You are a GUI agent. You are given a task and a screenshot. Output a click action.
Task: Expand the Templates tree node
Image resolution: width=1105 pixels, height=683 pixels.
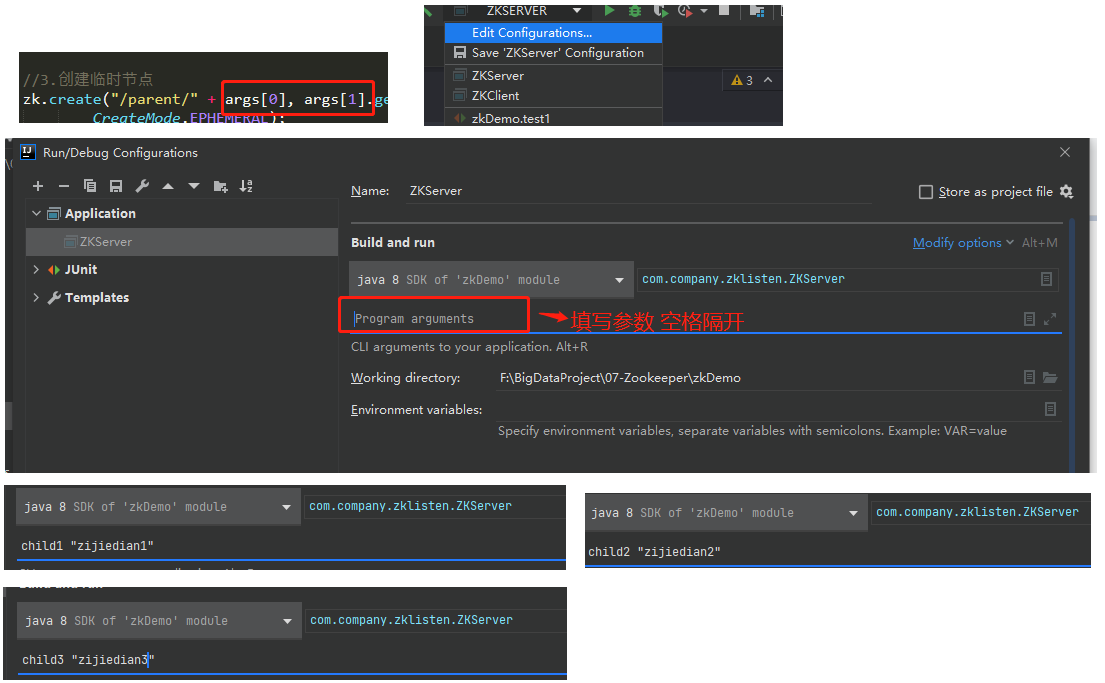click(x=36, y=297)
